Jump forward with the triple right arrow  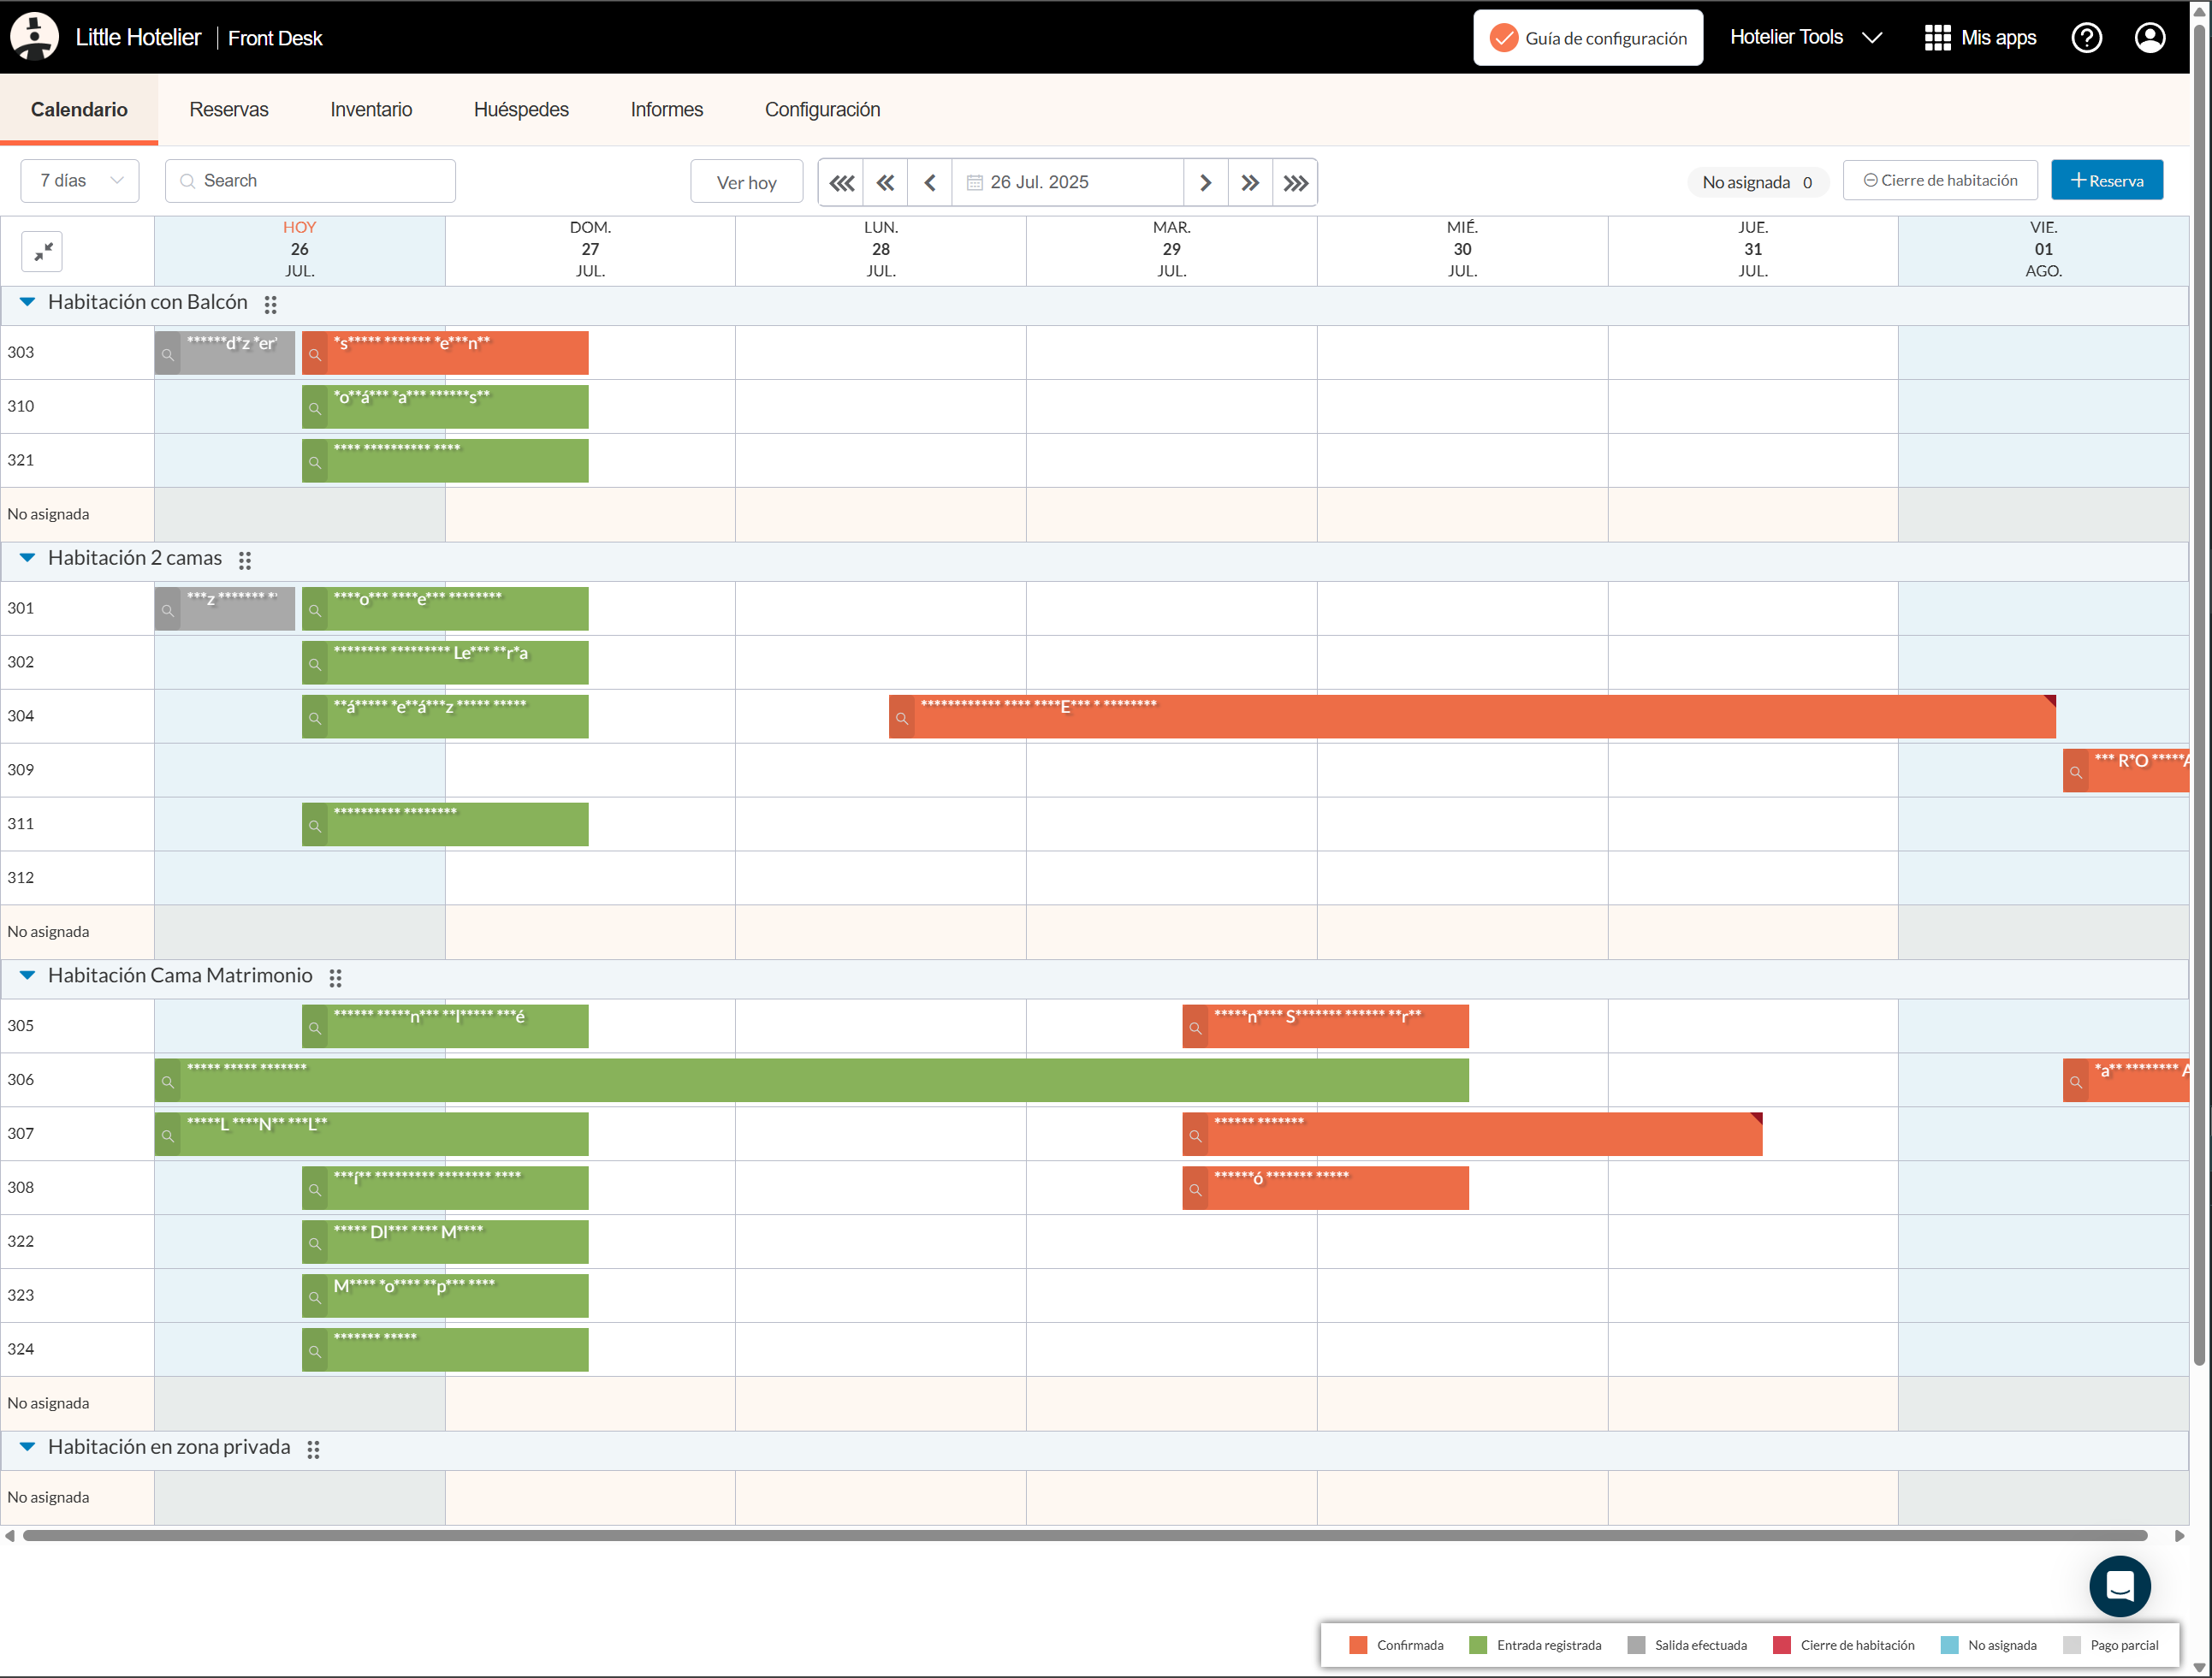(1295, 183)
